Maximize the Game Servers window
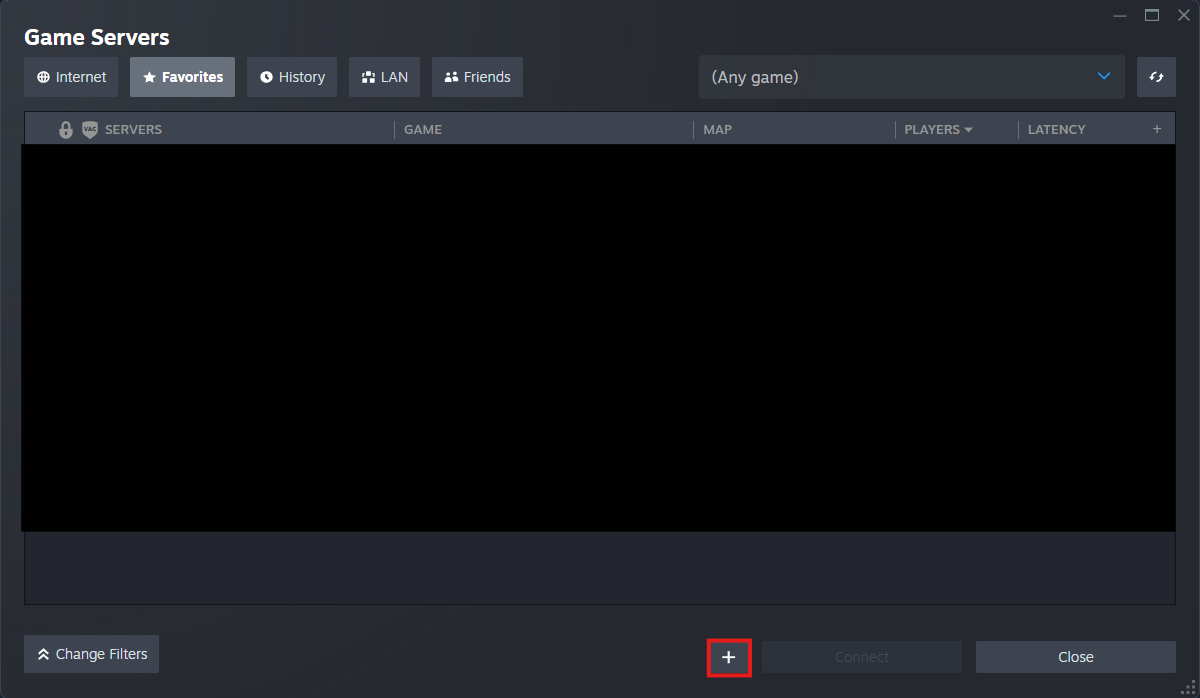Screen dimensions: 1200x698 1152,15
